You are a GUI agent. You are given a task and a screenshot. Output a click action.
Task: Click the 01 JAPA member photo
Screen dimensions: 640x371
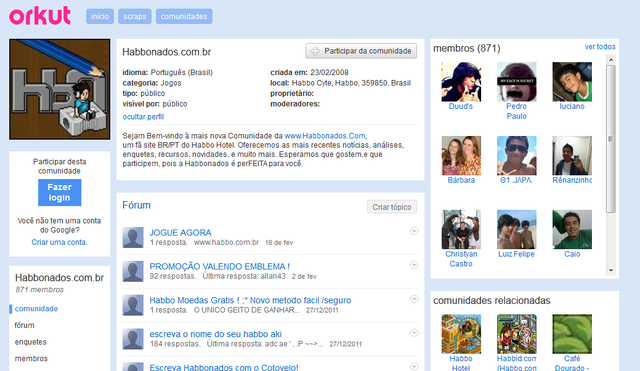coord(517,156)
